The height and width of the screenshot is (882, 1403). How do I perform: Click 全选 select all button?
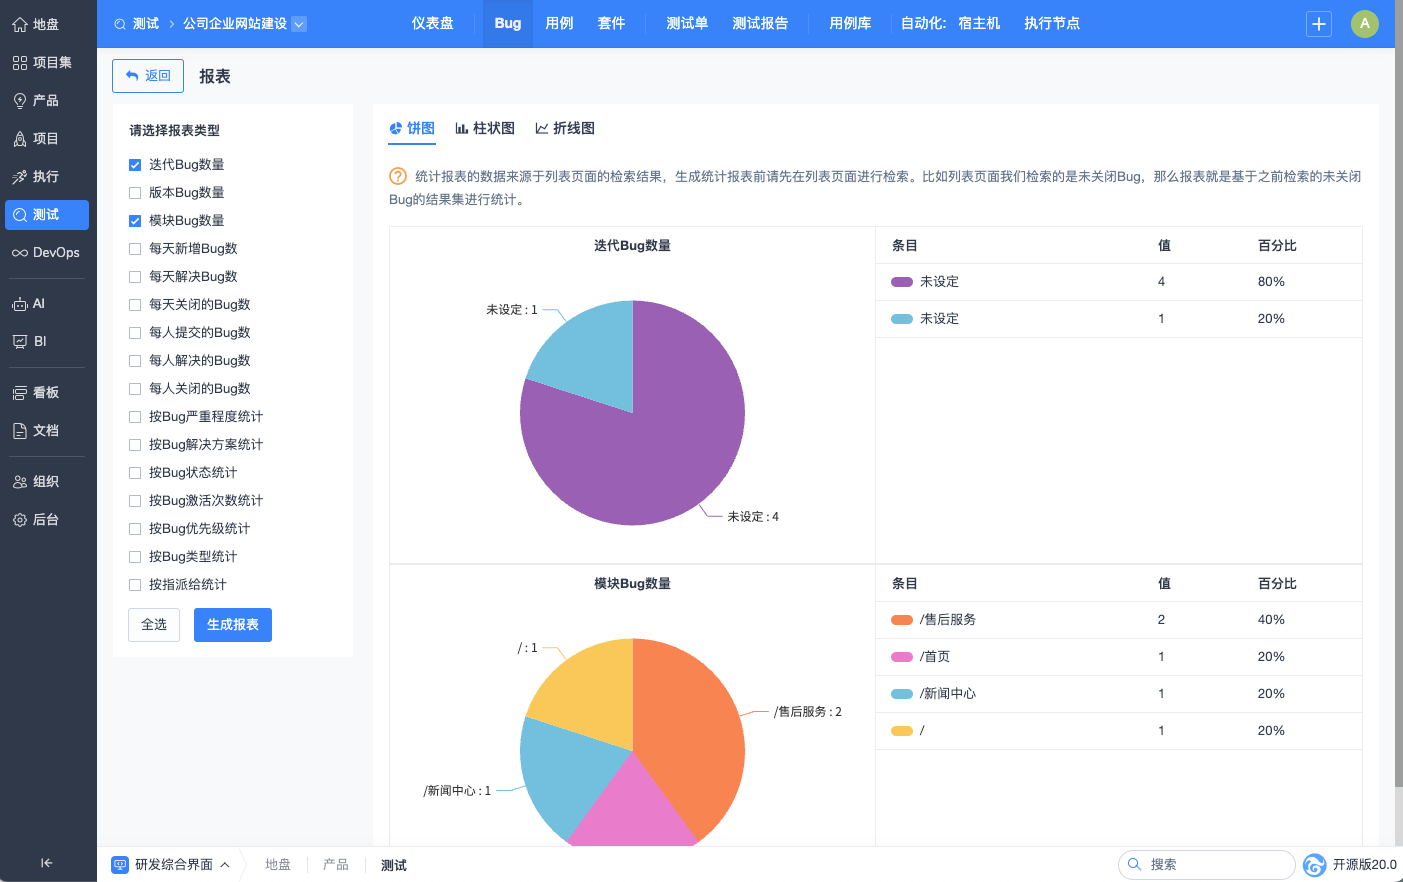click(x=154, y=625)
